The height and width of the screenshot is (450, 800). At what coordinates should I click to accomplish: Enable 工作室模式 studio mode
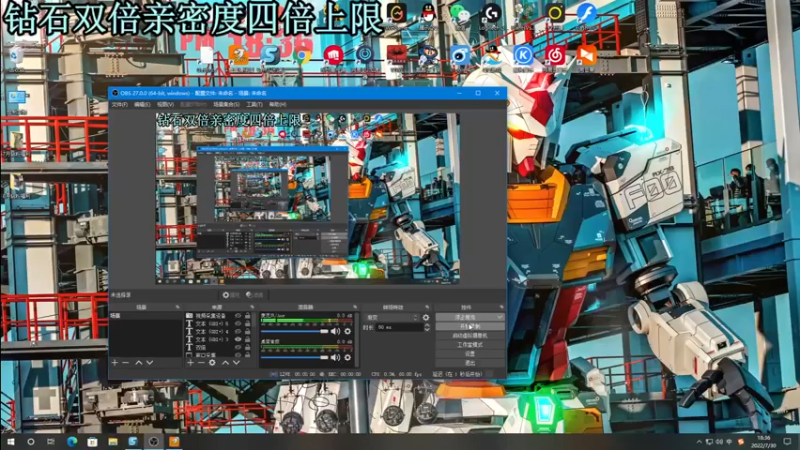coord(470,345)
